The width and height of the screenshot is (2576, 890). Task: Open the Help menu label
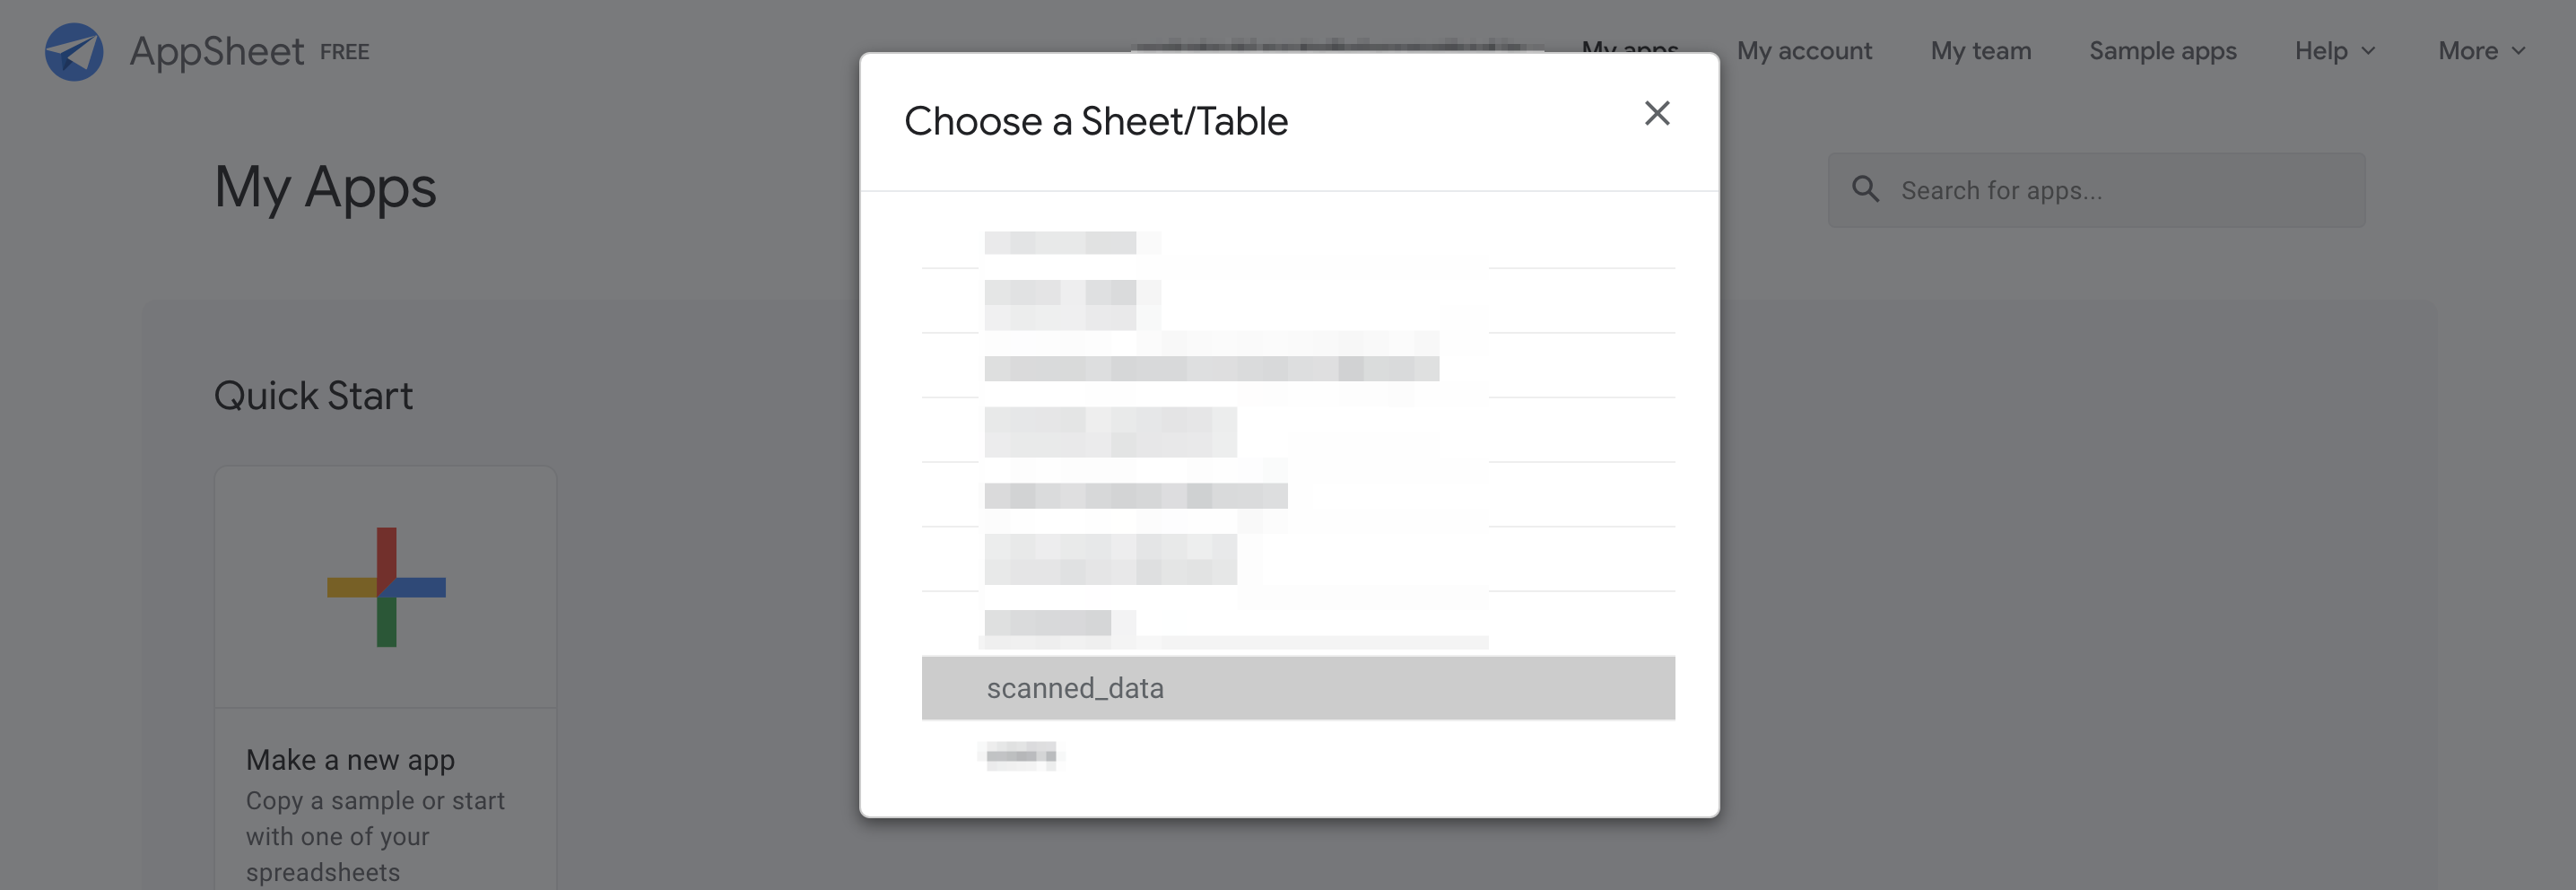pyautogui.click(x=2320, y=51)
